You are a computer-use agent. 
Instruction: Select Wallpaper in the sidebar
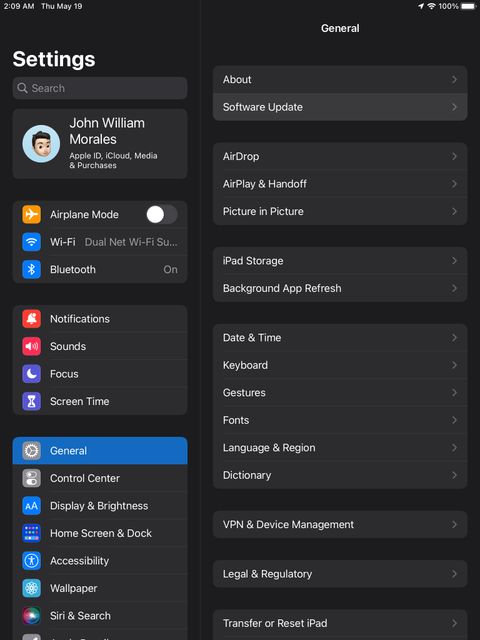click(100, 588)
